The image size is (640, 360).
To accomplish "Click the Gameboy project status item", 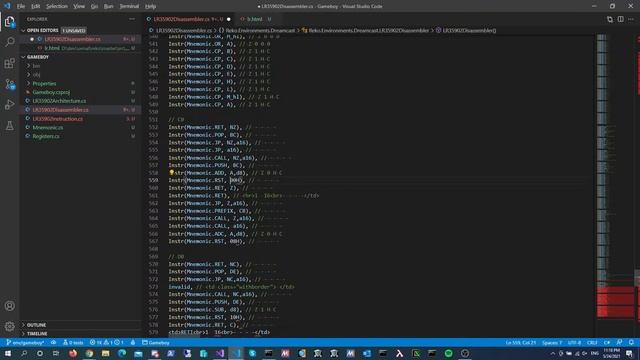I will click(x=156, y=342).
